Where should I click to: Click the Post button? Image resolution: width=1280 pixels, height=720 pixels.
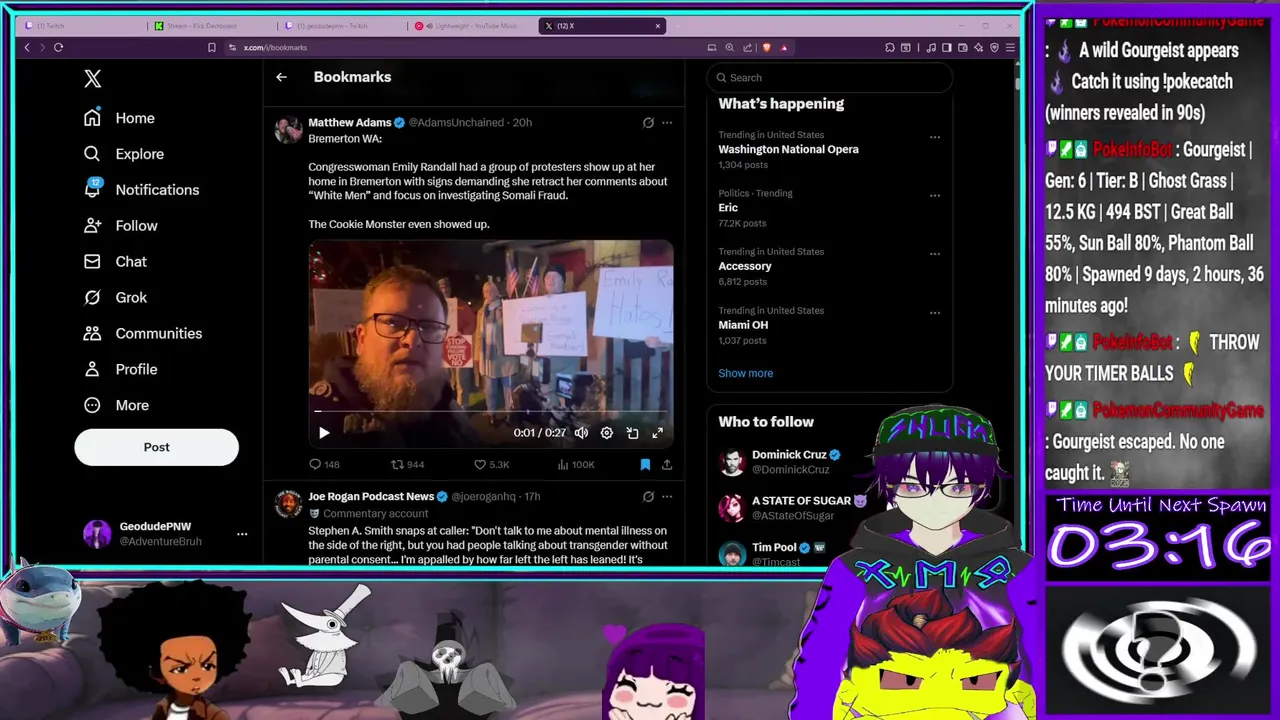coord(156,447)
